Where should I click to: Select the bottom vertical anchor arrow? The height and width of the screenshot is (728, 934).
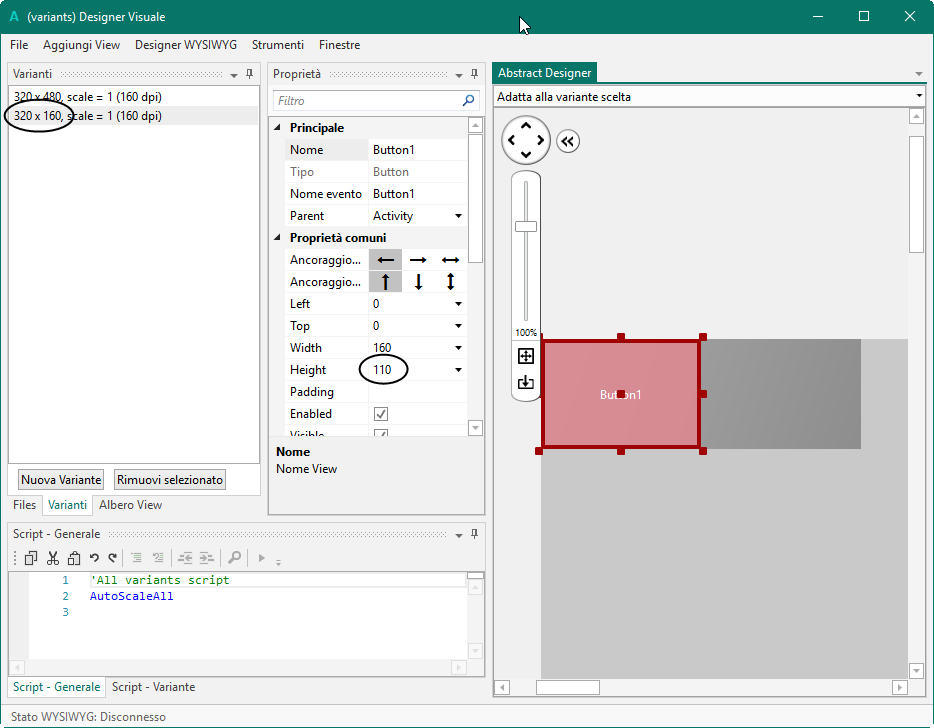pyautogui.click(x=418, y=282)
